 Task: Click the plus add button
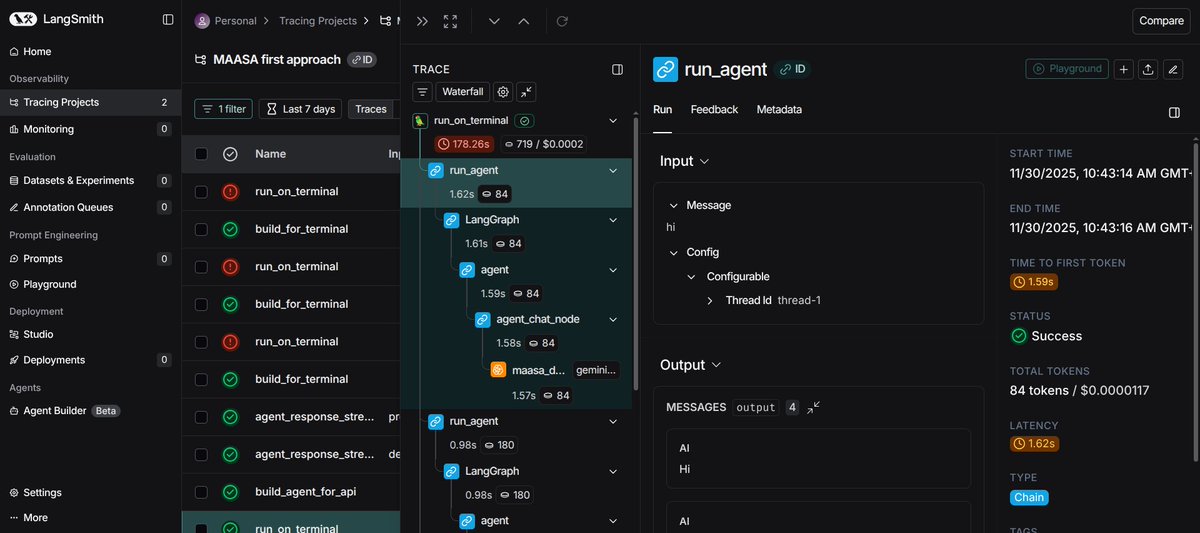click(x=1123, y=69)
